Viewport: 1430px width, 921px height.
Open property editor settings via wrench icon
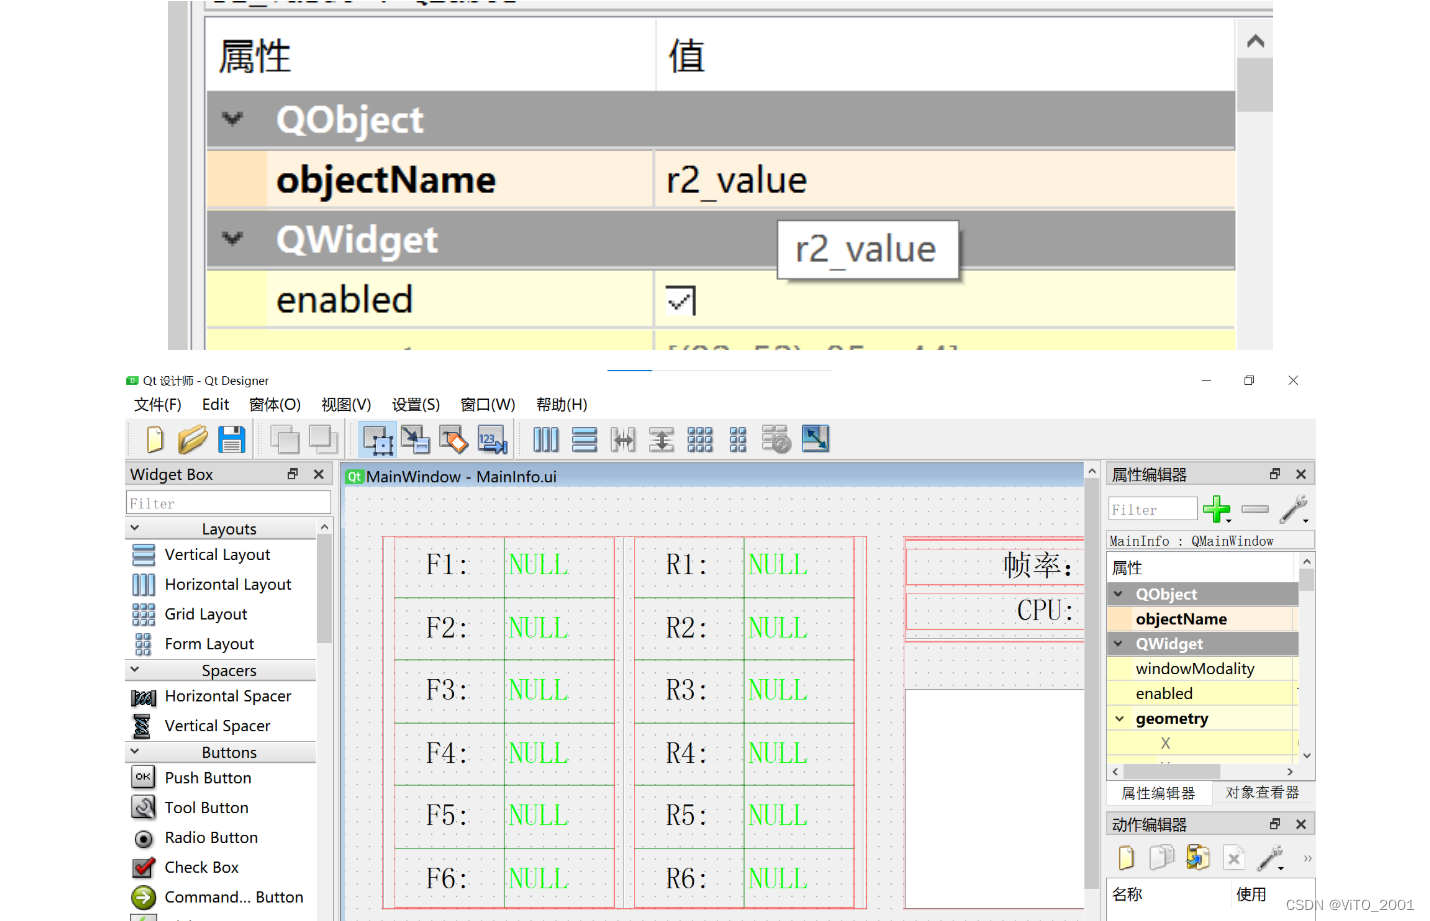point(1294,509)
